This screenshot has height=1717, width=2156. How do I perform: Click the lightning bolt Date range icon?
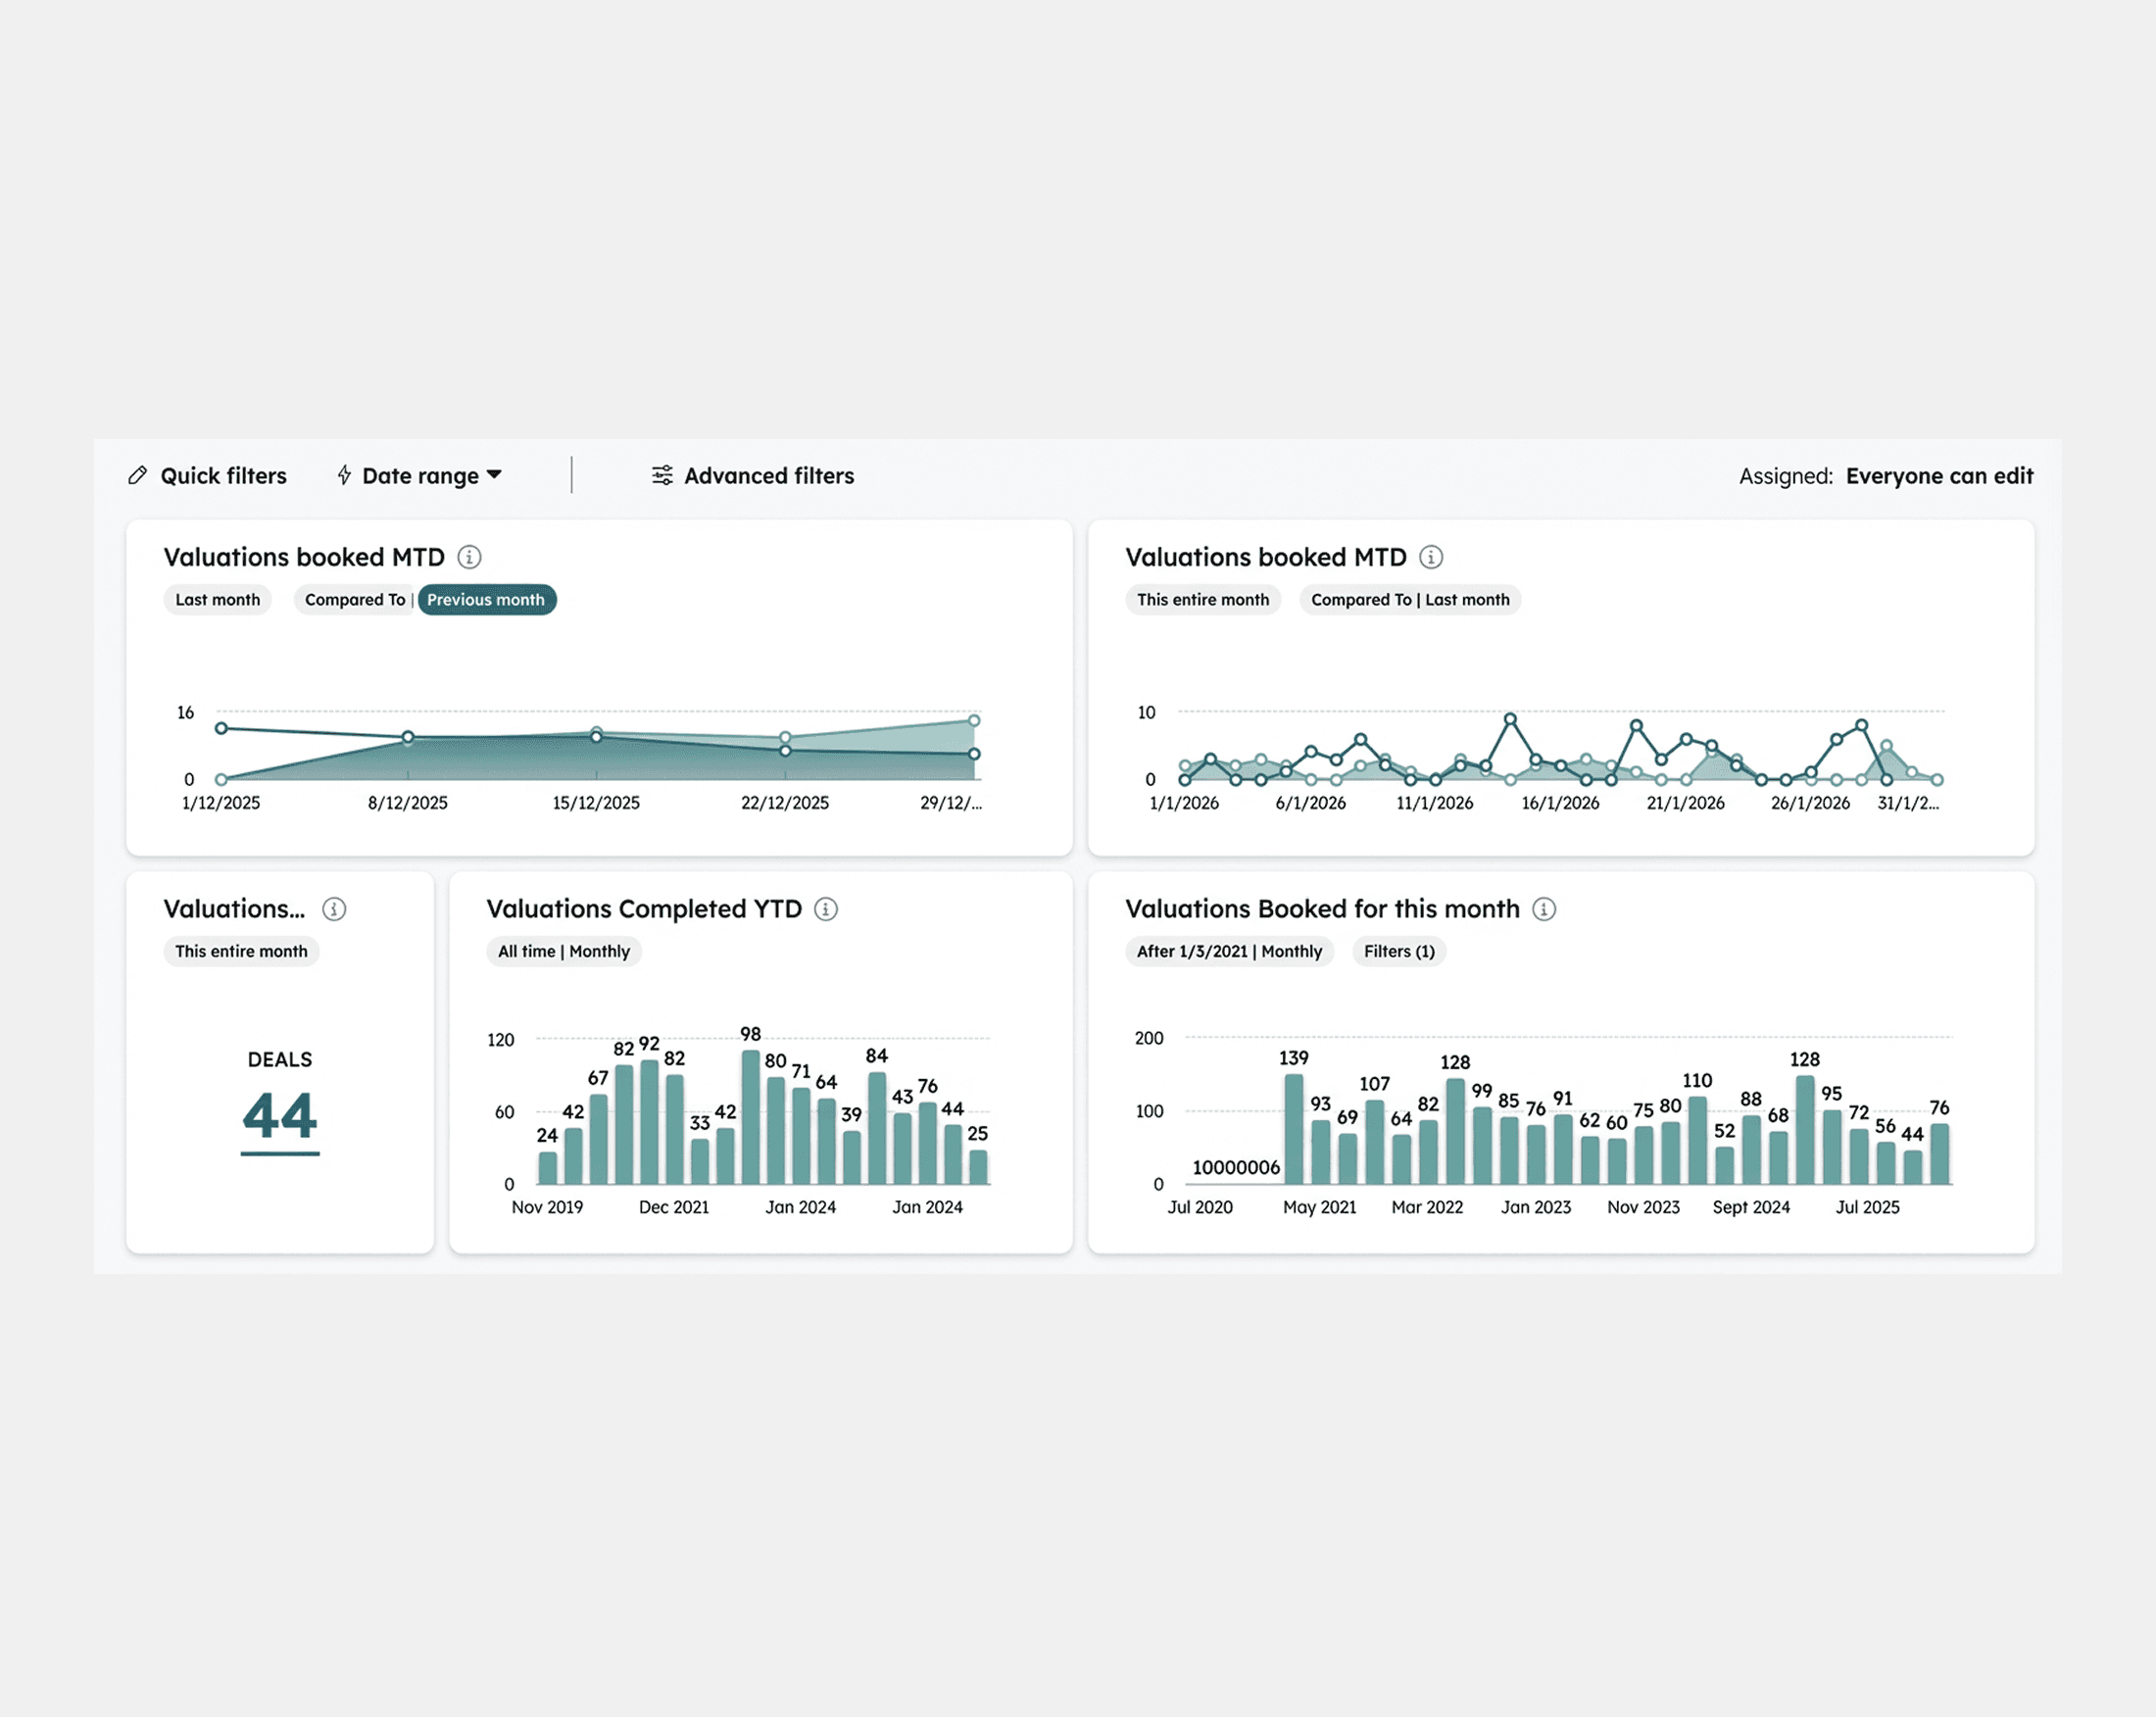click(x=344, y=476)
